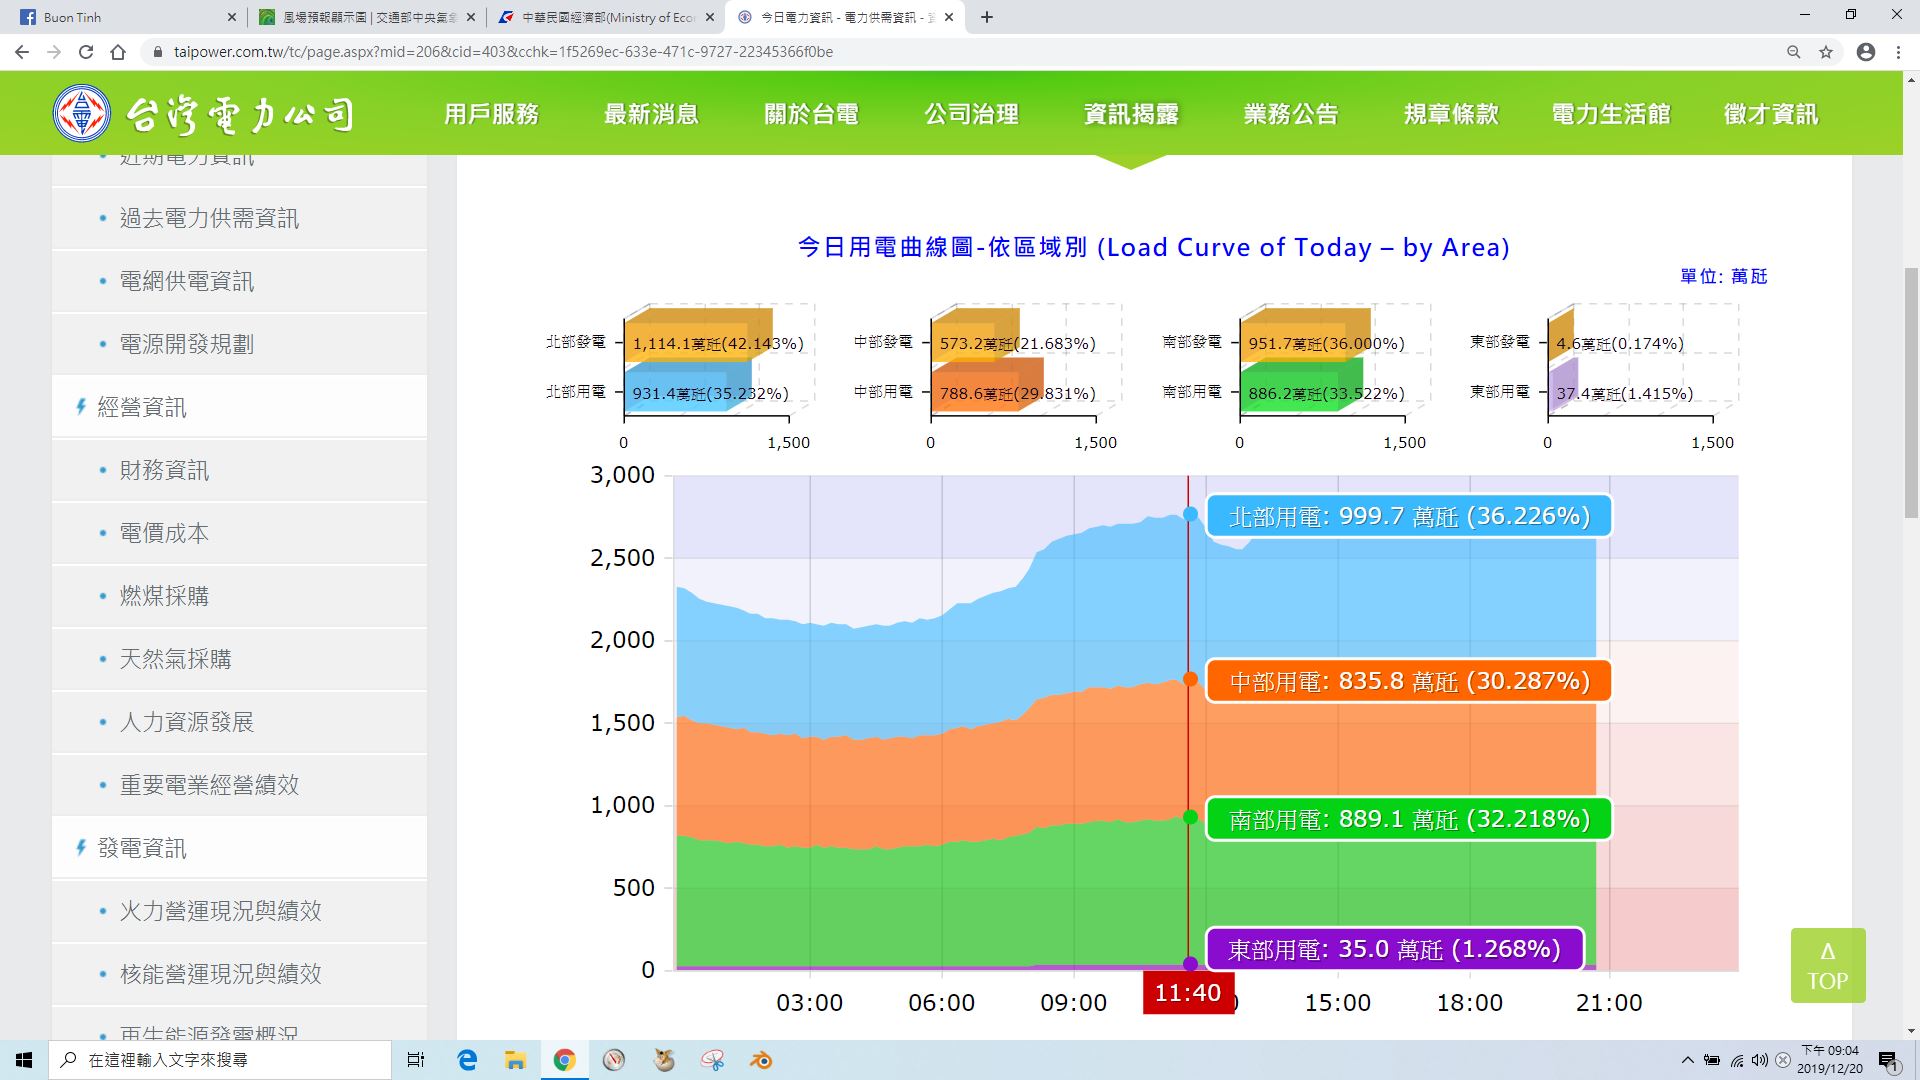Viewport: 1920px width, 1080px height.
Task: Open 公司治理 menu
Action: (971, 114)
